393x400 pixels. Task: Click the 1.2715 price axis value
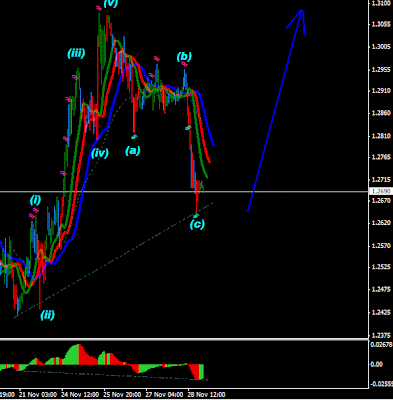(381, 180)
